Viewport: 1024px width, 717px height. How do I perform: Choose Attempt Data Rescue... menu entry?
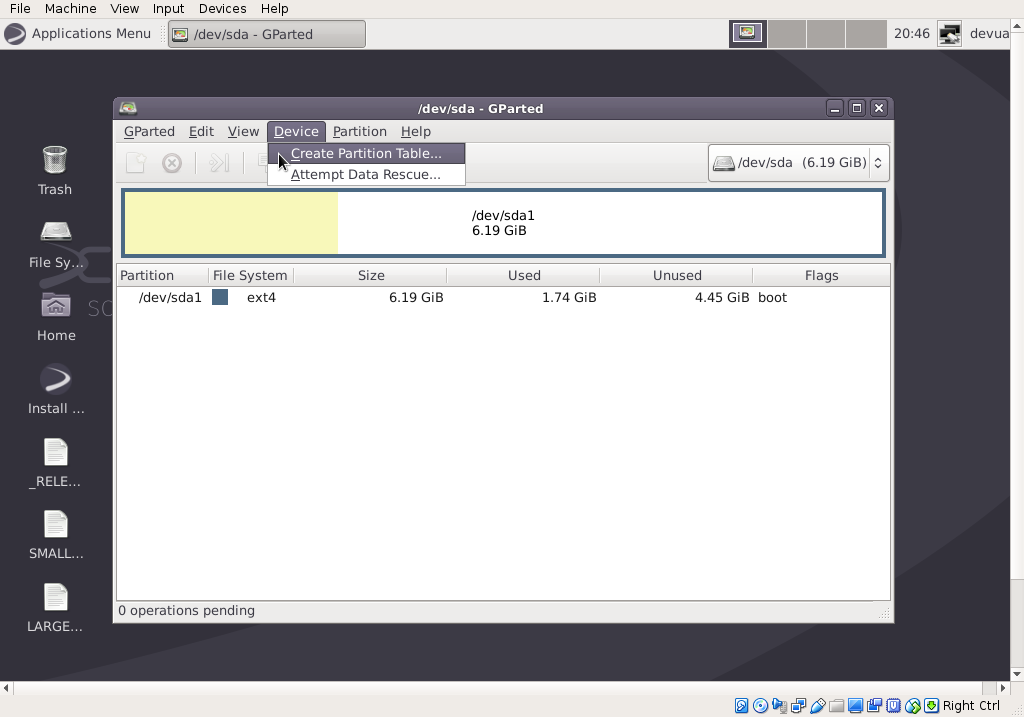click(x=366, y=174)
